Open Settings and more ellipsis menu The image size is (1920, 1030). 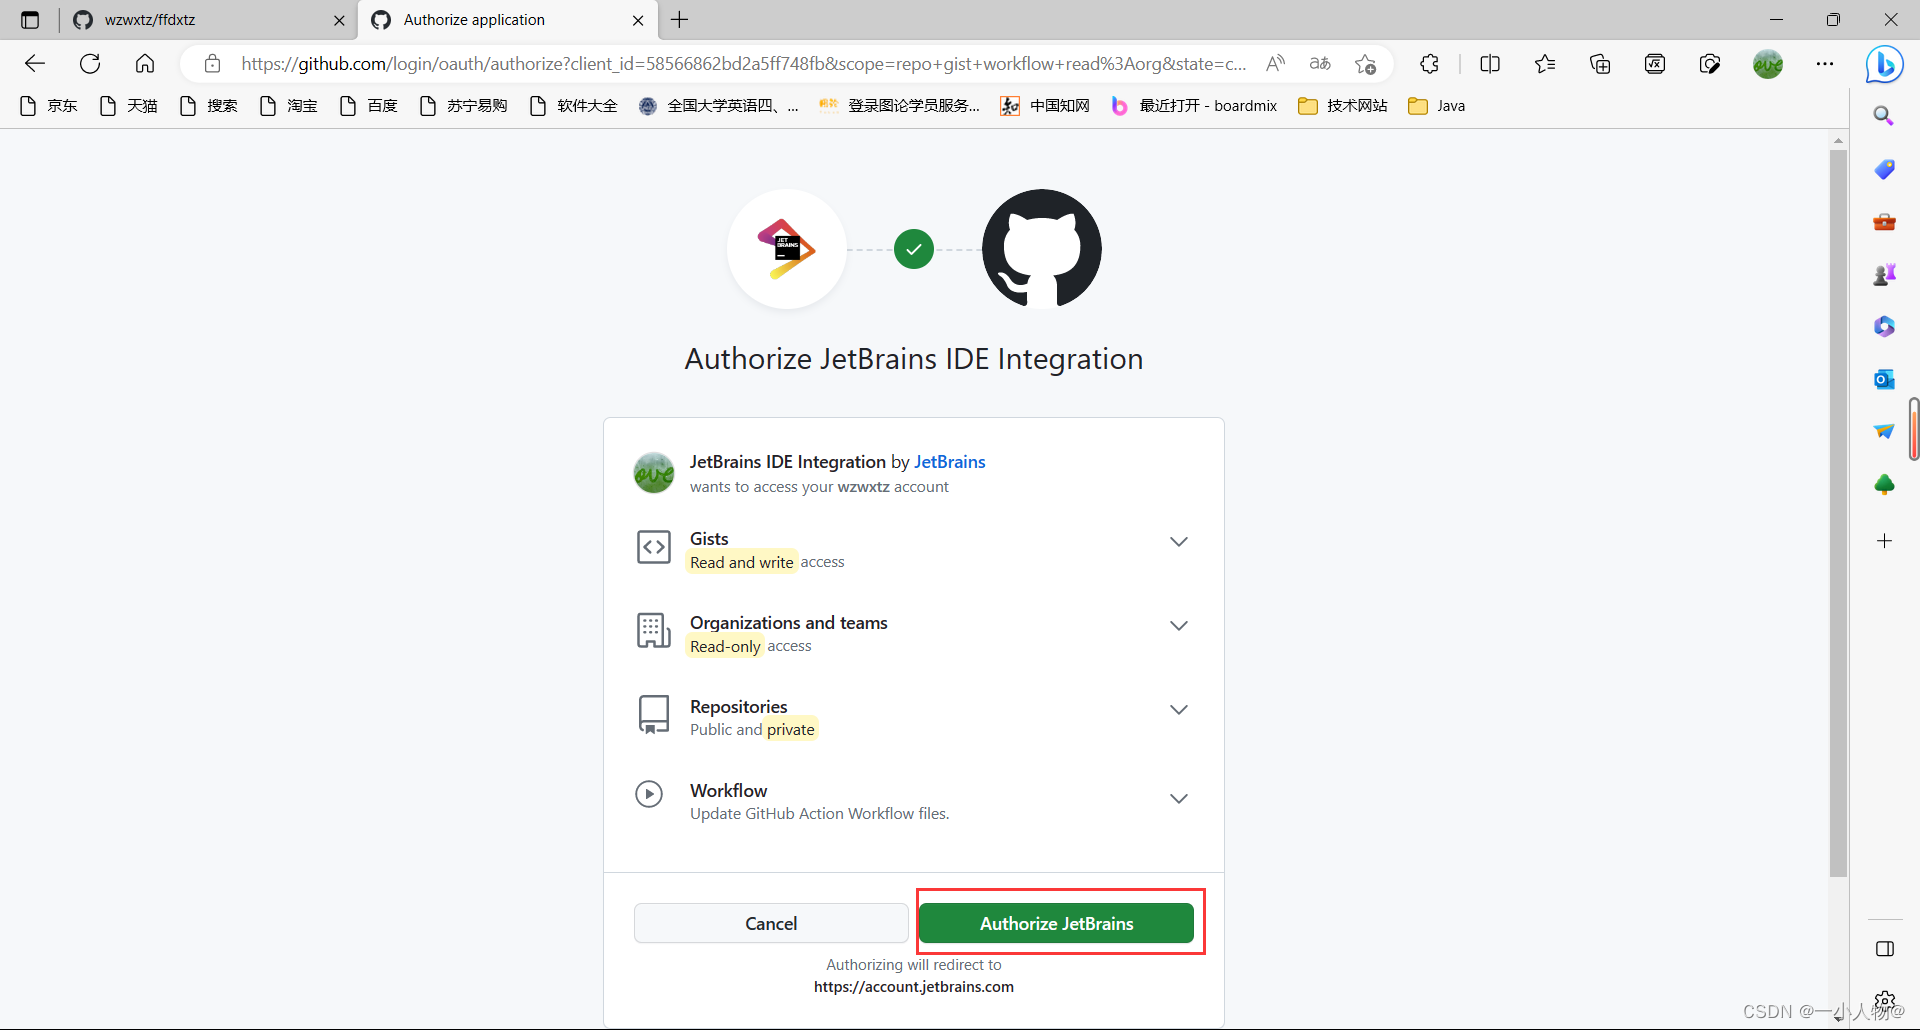pos(1825,64)
